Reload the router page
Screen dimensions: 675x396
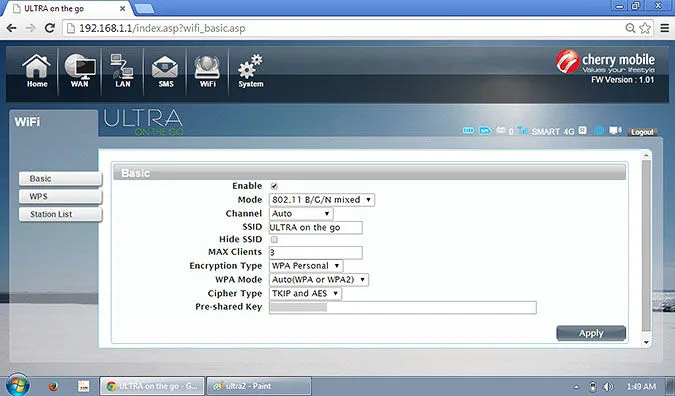50,28
